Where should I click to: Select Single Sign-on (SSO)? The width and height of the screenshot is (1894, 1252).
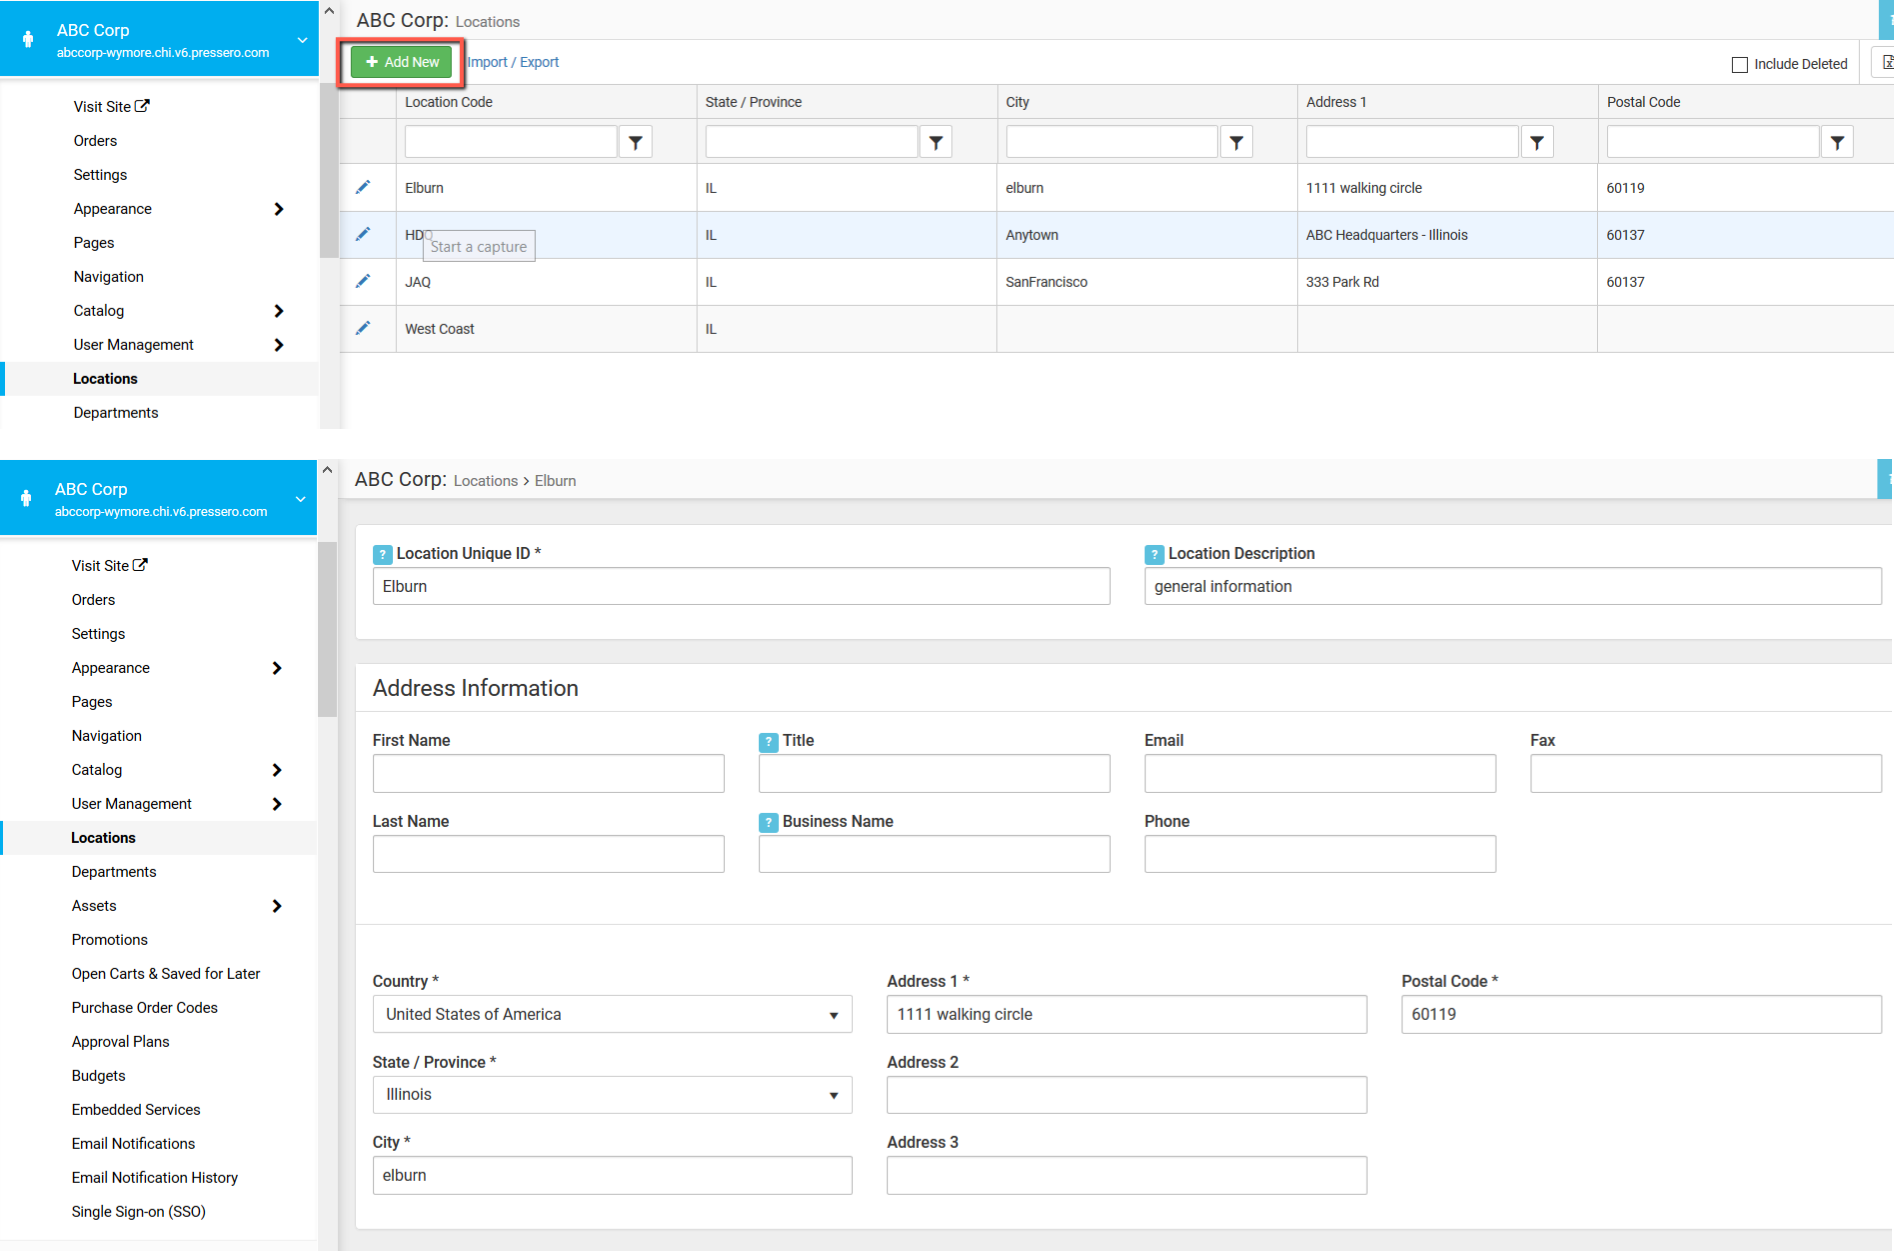click(139, 1212)
